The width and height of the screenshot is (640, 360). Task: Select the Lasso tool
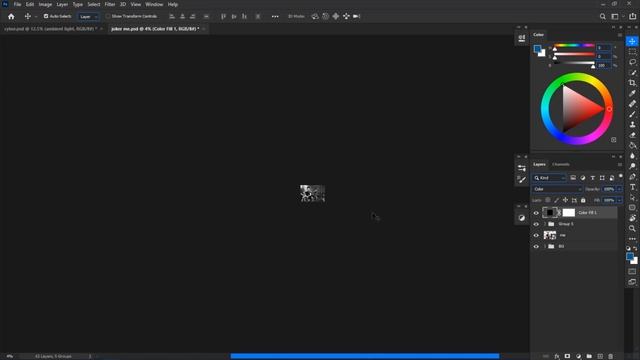632,62
